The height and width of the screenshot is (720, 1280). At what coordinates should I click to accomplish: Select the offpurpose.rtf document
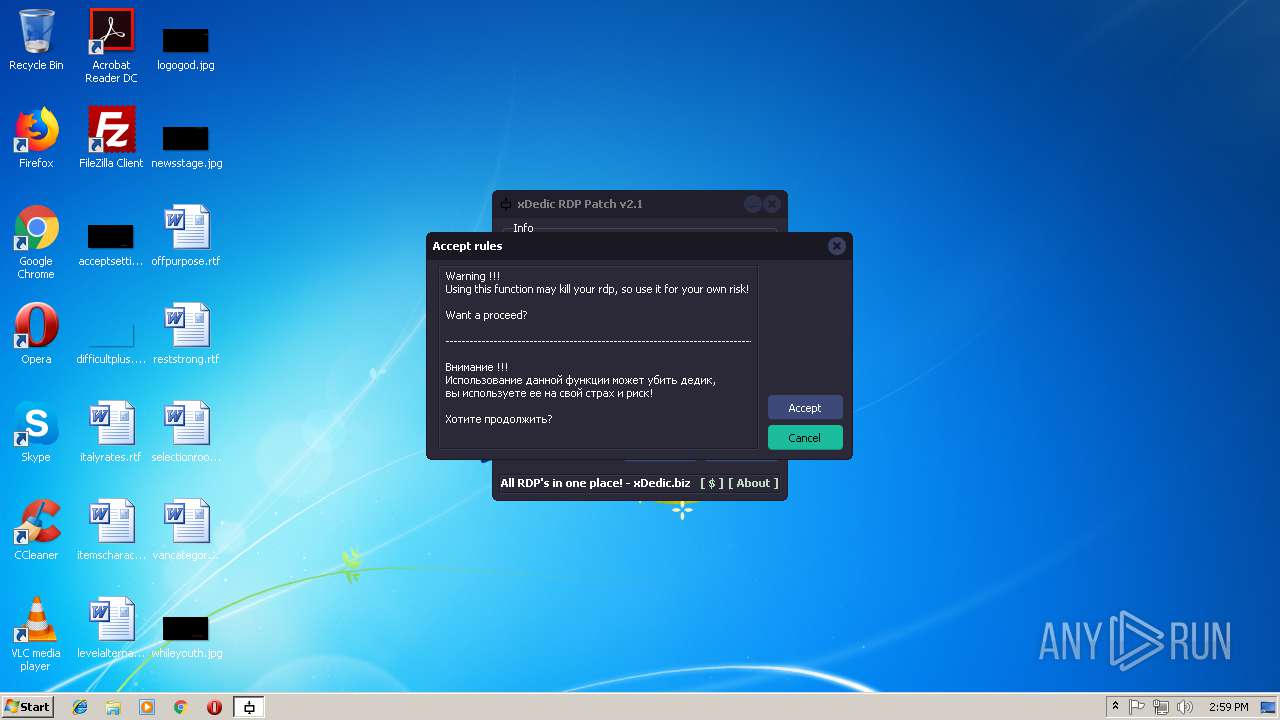pyautogui.click(x=186, y=237)
